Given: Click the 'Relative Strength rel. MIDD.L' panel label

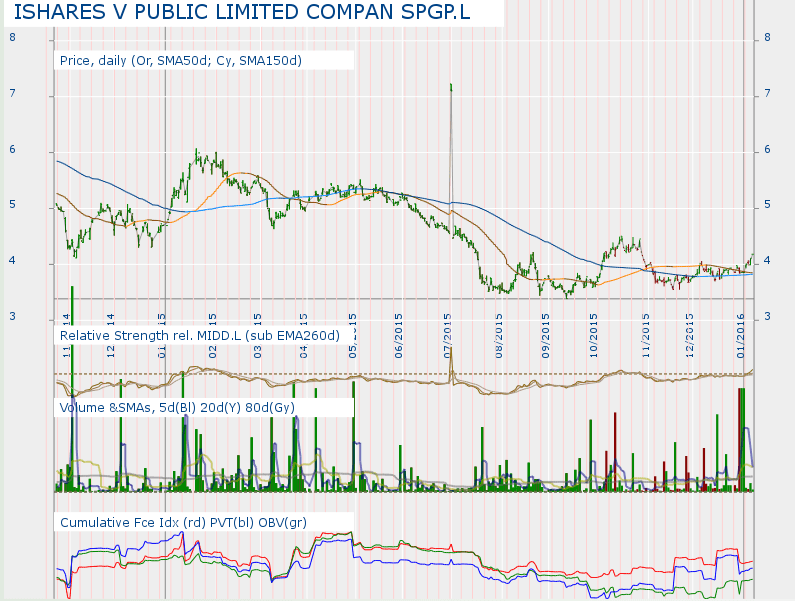Looking at the screenshot, I should coord(200,336).
